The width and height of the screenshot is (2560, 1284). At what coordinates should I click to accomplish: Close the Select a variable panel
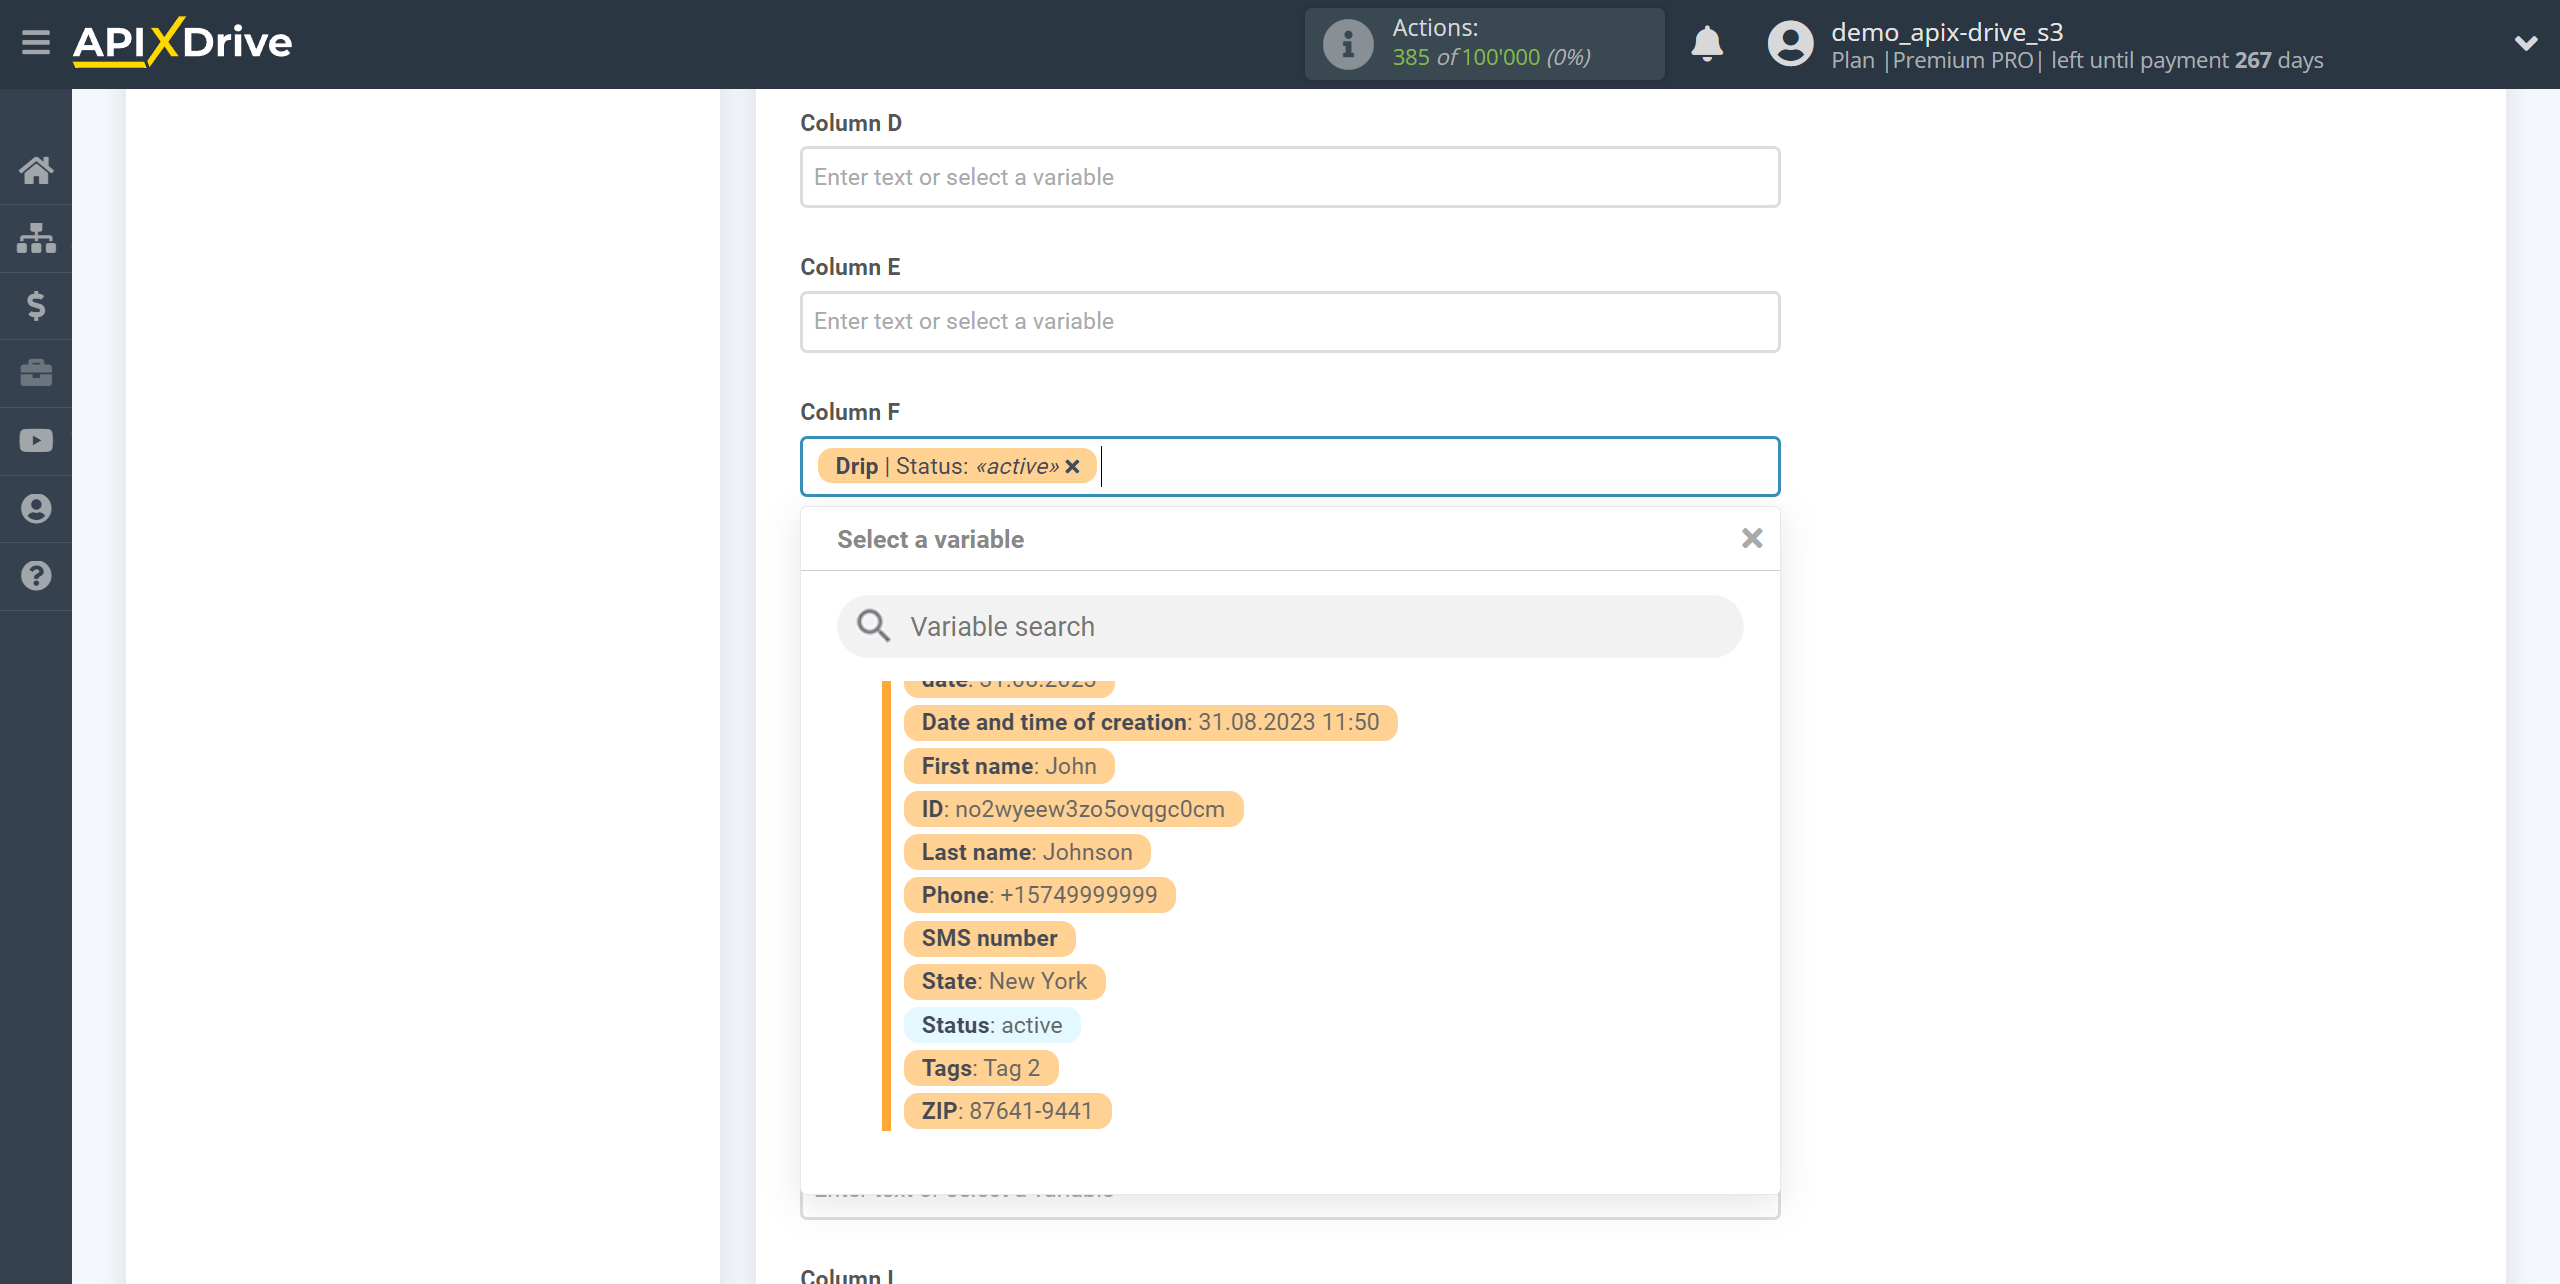point(1752,539)
